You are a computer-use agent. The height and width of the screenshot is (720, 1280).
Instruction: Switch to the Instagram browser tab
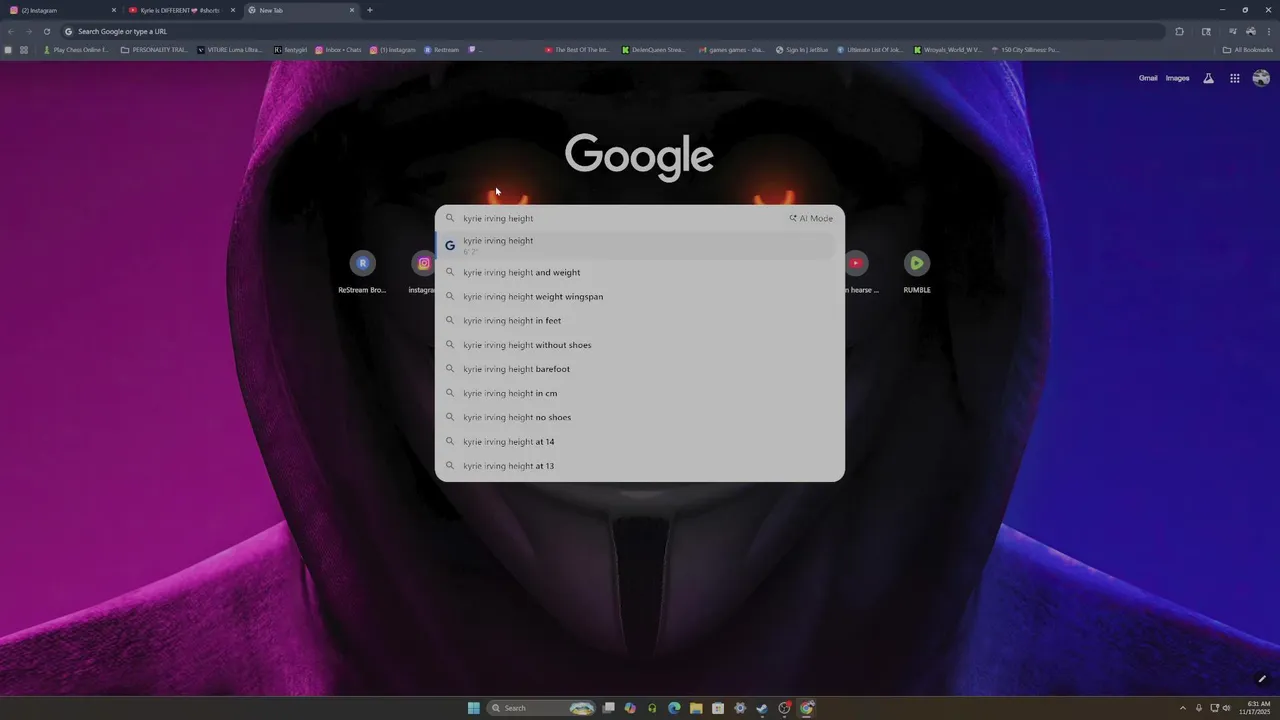[60, 10]
